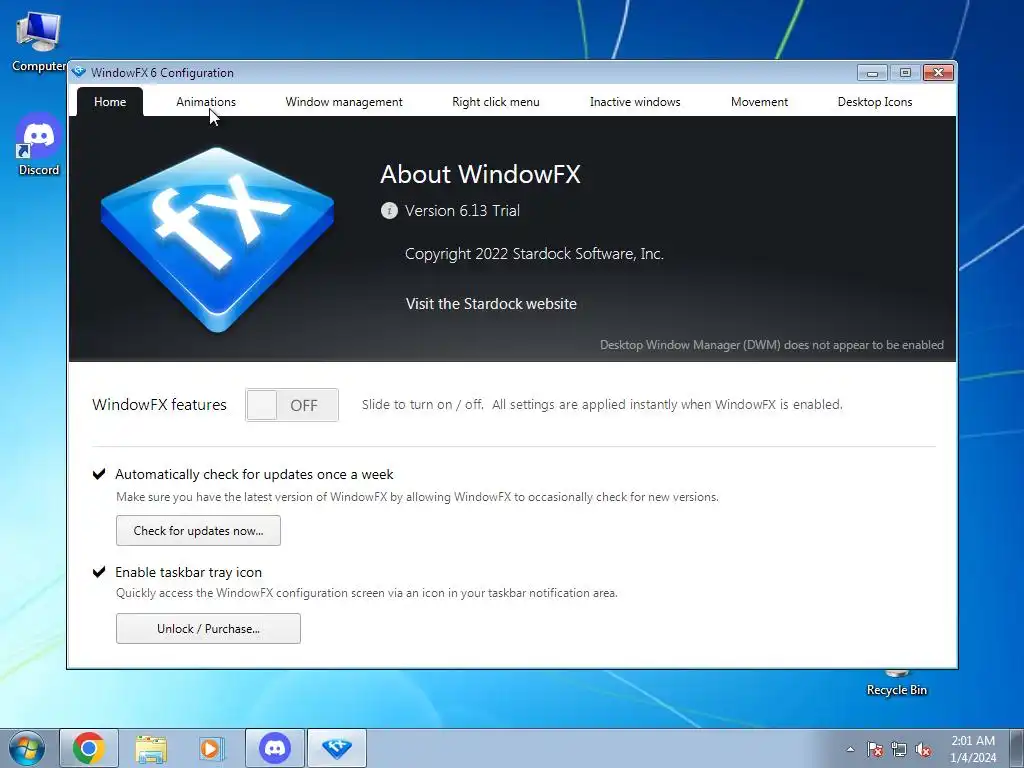Minimize the WindowFX Configuration window
Image resolution: width=1024 pixels, height=768 pixels.
click(872, 72)
